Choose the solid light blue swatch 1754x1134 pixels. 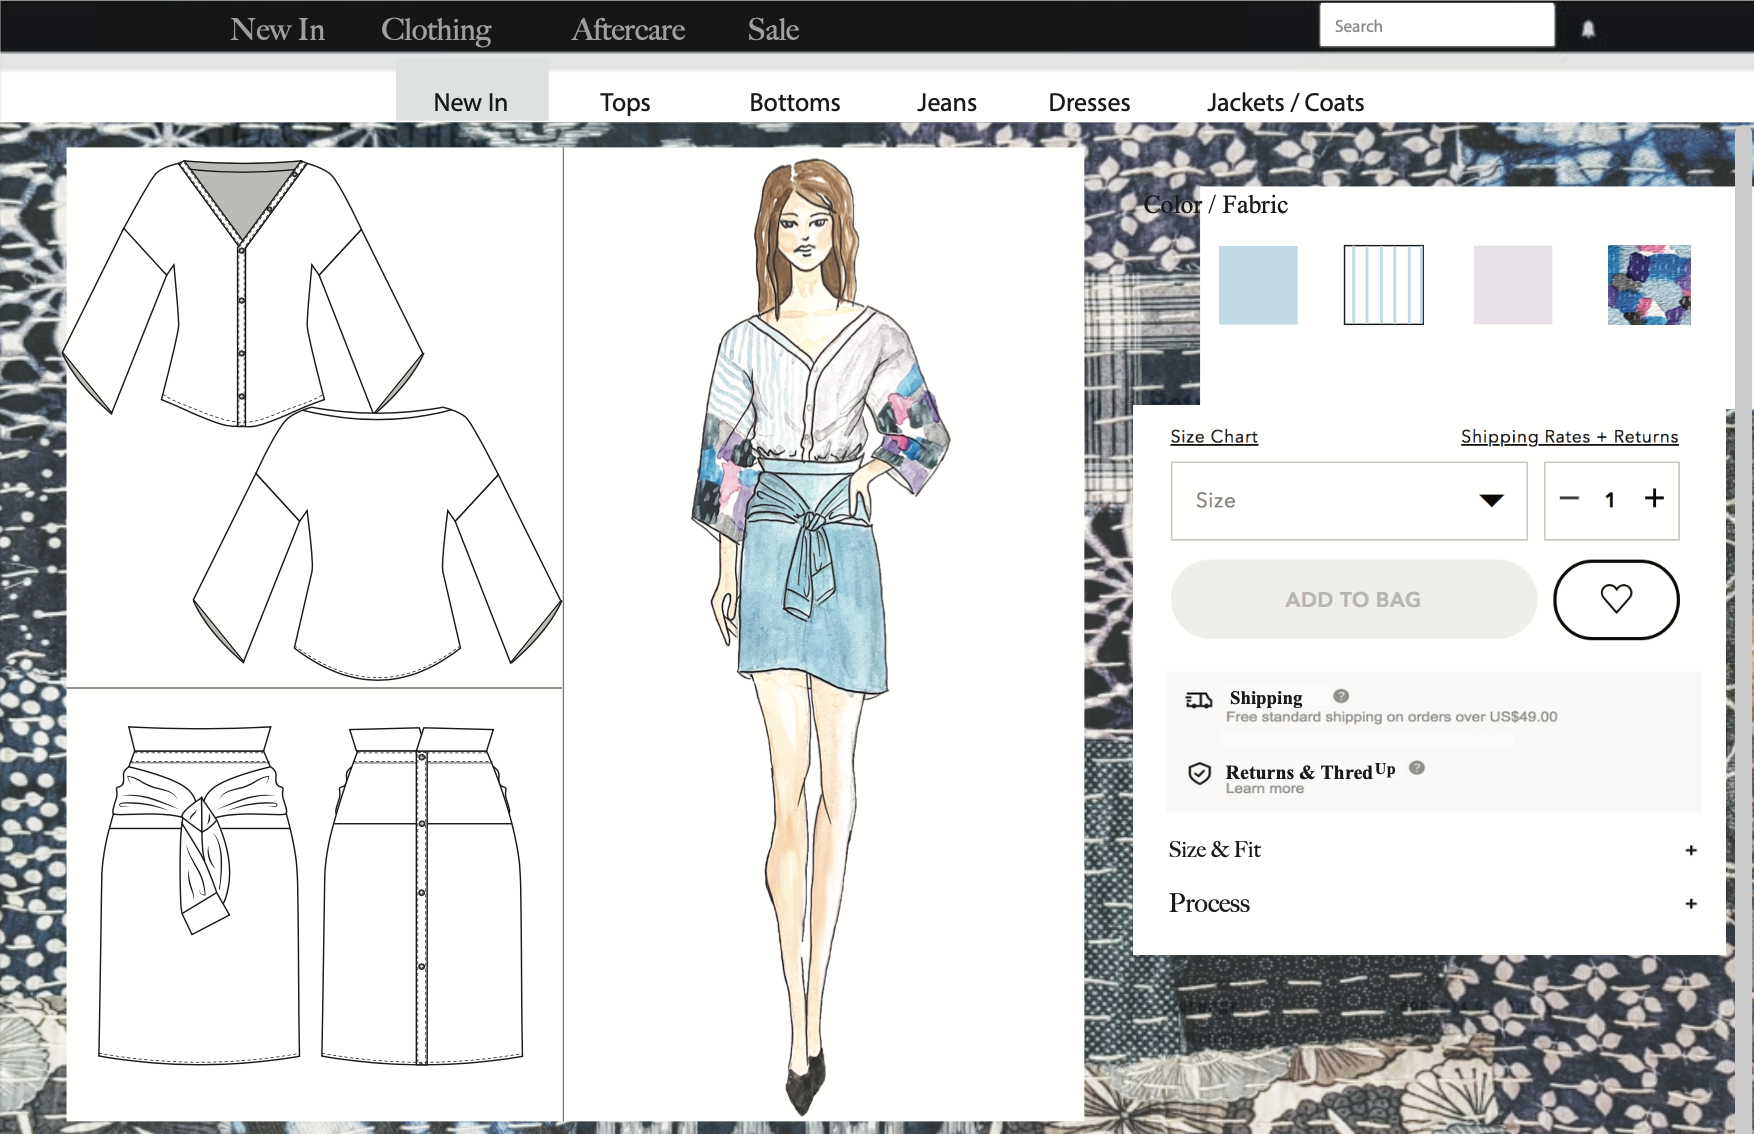tap(1258, 285)
